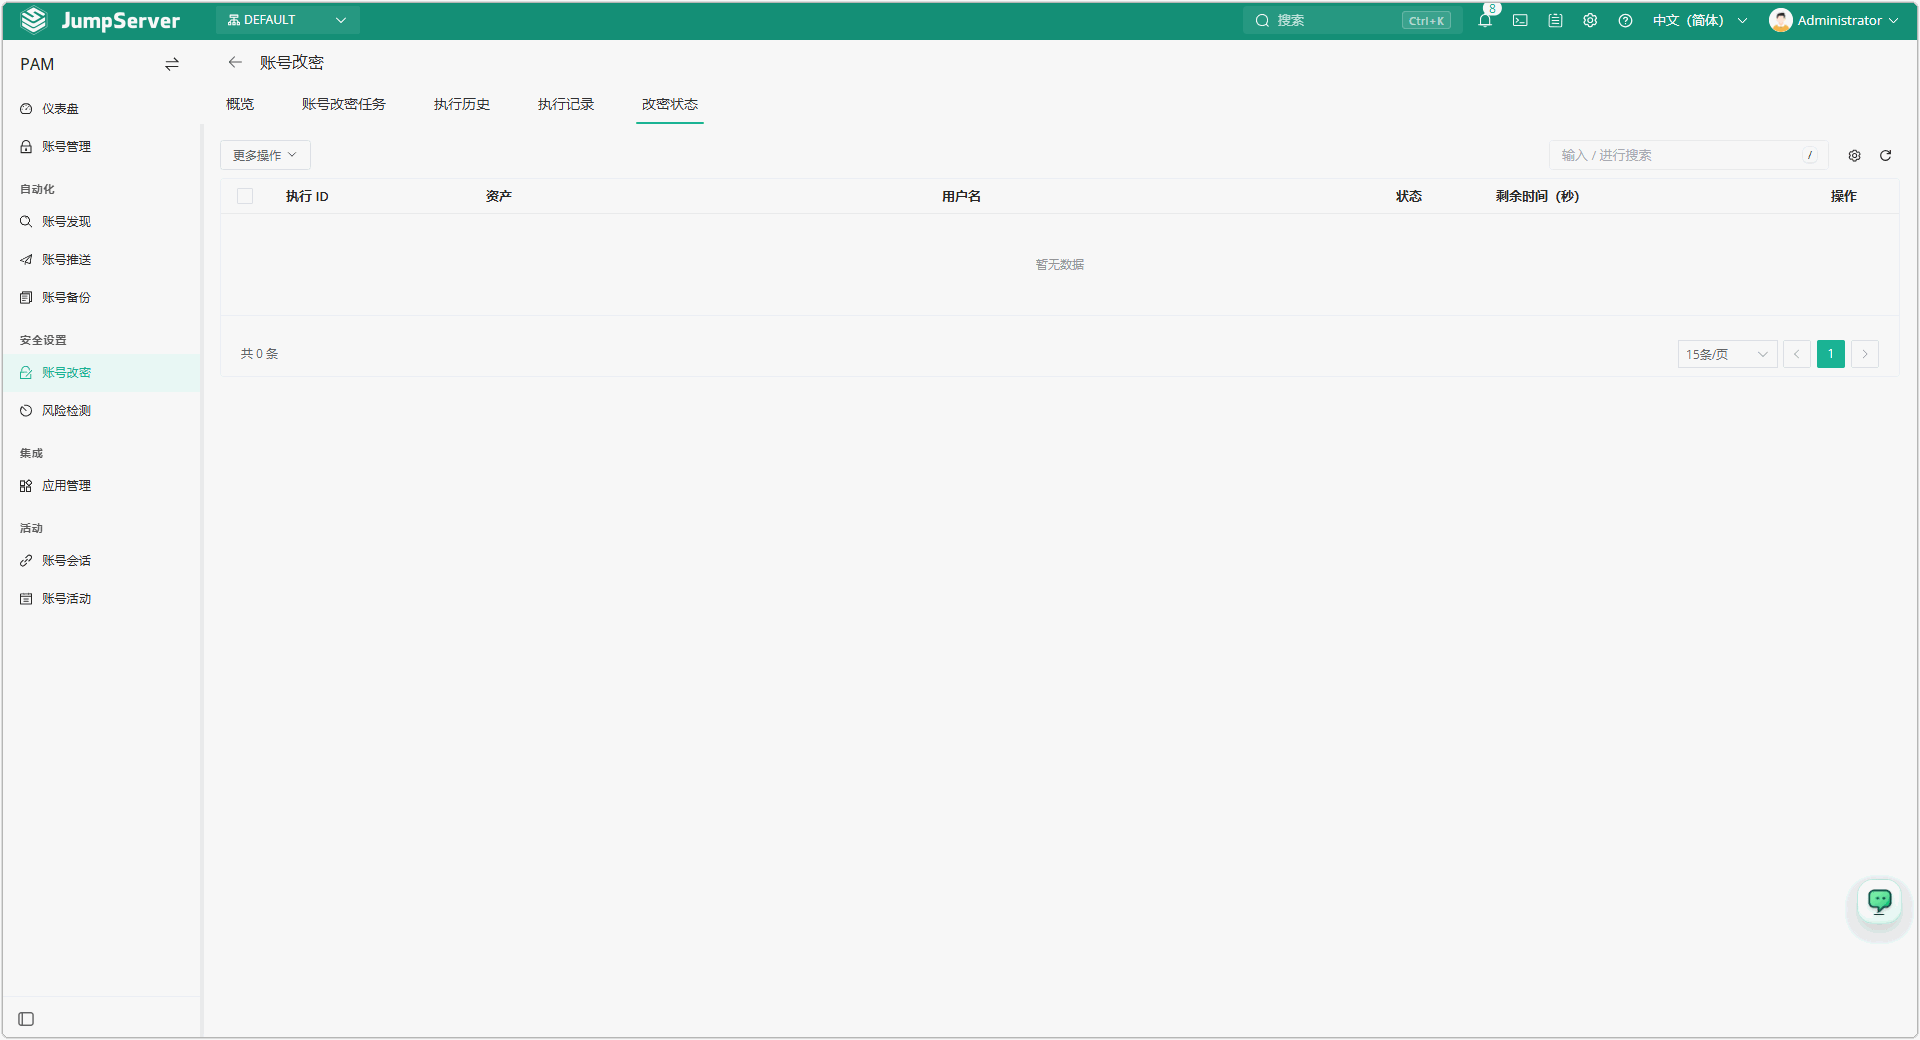
Task: Open table column settings gear
Action: click(x=1854, y=155)
